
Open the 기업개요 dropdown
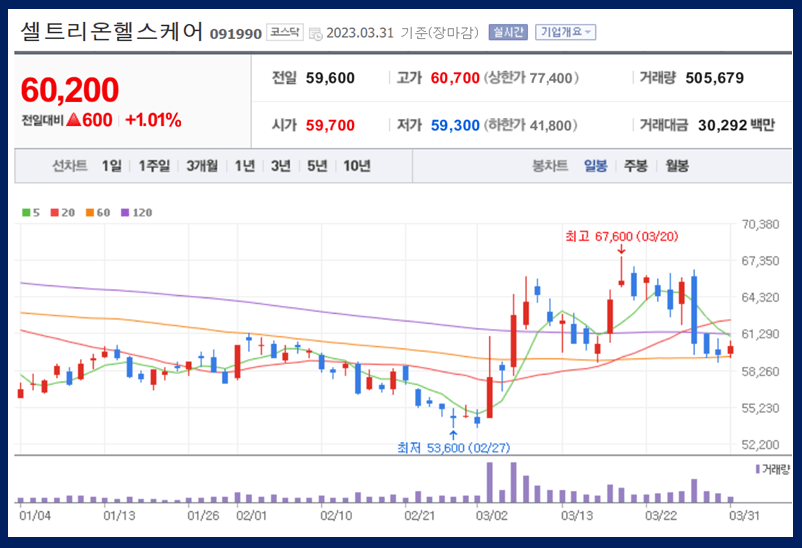(565, 32)
